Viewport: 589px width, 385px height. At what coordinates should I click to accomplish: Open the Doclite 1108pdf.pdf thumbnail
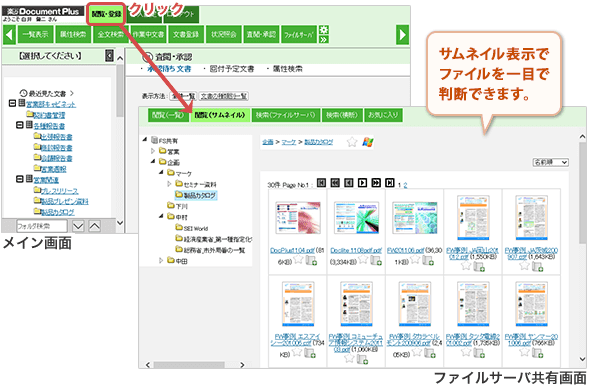pos(356,218)
